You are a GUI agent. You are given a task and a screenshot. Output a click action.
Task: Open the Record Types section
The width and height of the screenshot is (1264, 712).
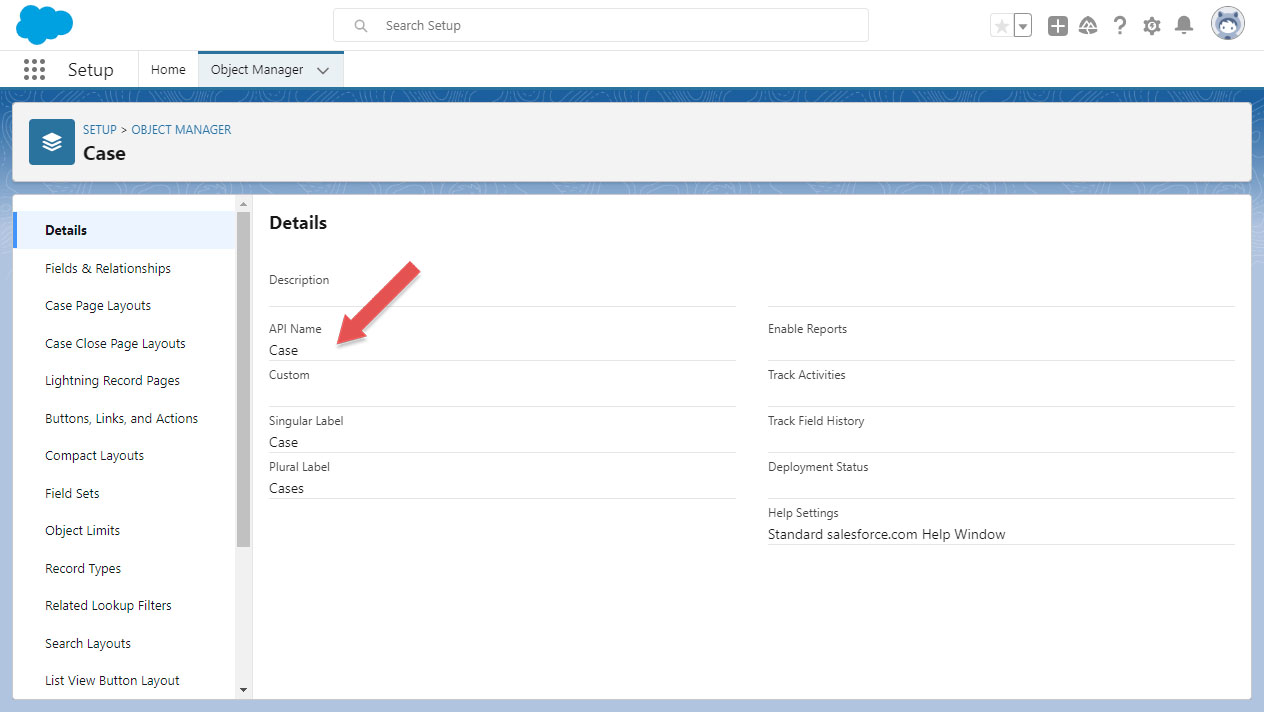pyautogui.click(x=82, y=568)
